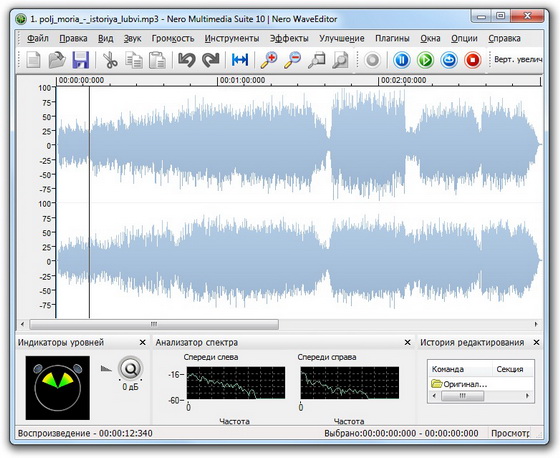This screenshot has width=560, height=458.
Task: Open the Эффекты menu
Action: [289, 38]
